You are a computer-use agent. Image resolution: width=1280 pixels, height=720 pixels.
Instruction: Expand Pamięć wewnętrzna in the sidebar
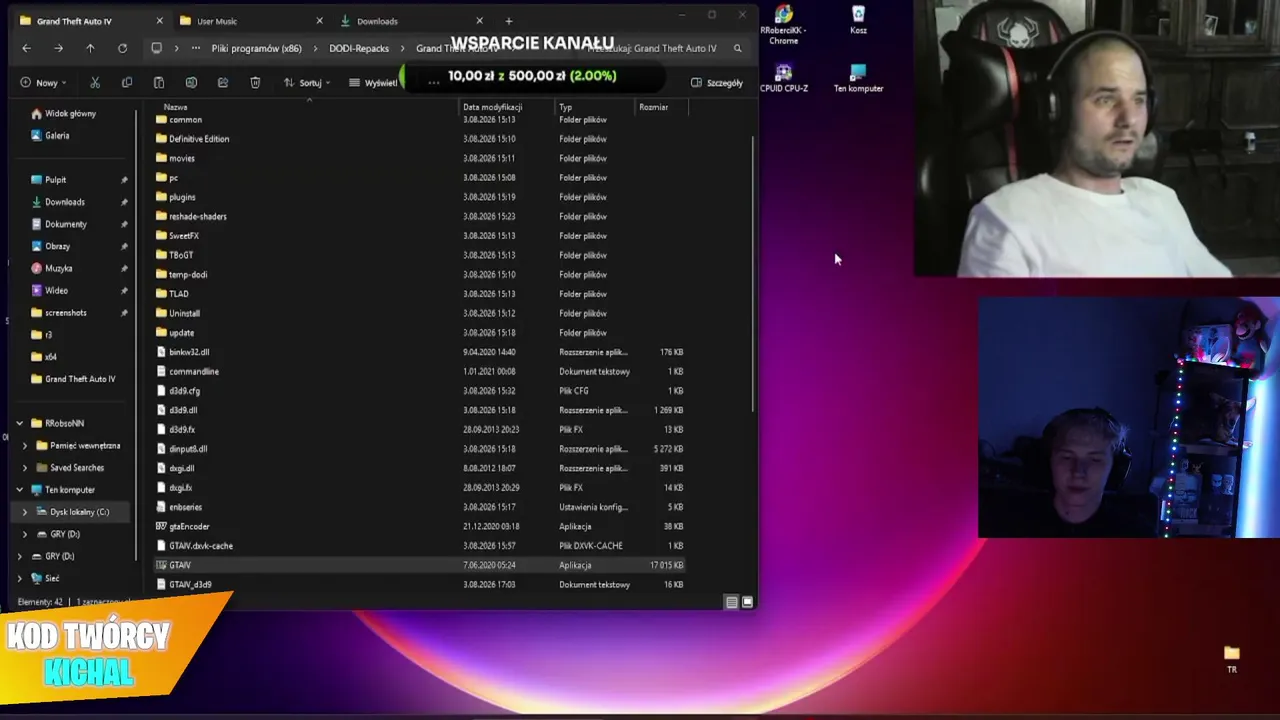(25, 446)
